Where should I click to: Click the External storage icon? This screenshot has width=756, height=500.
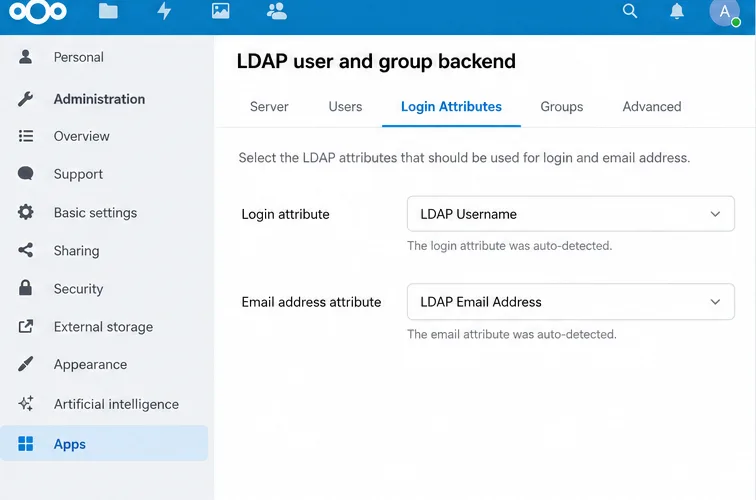click(26, 326)
